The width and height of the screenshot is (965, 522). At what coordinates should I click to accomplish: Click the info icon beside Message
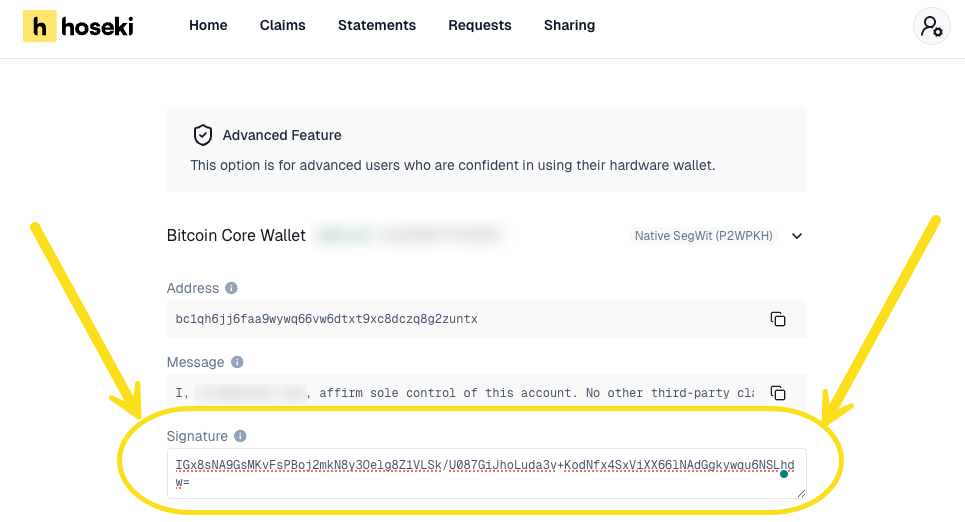tap(237, 362)
